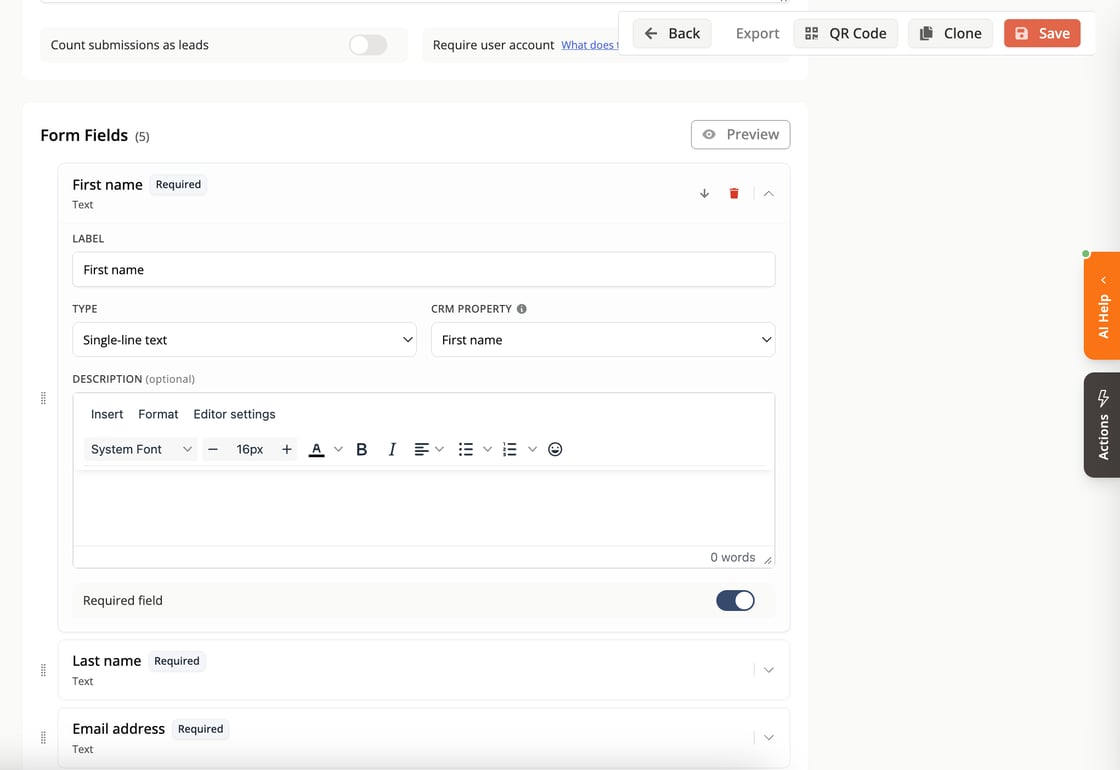This screenshot has width=1120, height=770.
Task: Open the AI Help side tab
Action: 1102,306
